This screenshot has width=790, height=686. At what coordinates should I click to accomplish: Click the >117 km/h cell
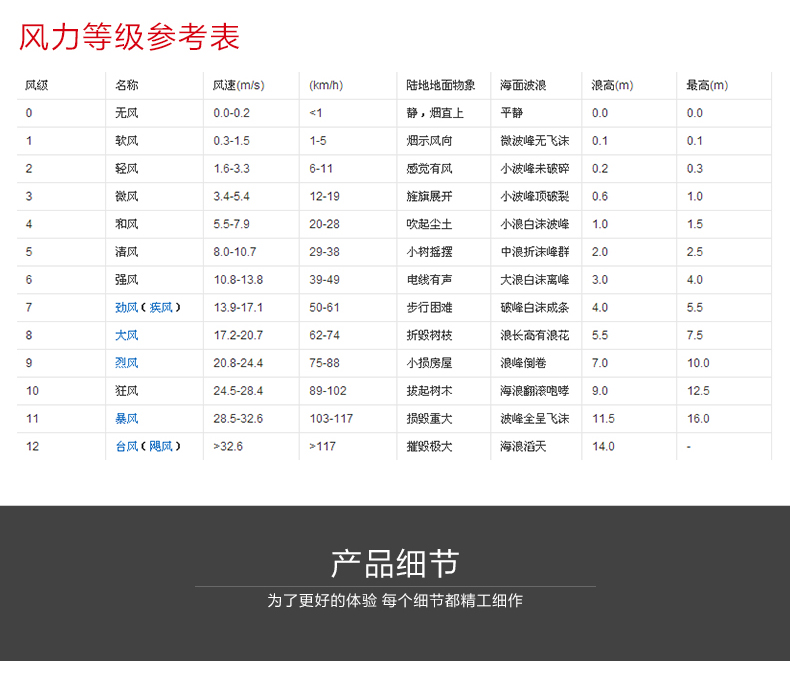tap(322, 446)
